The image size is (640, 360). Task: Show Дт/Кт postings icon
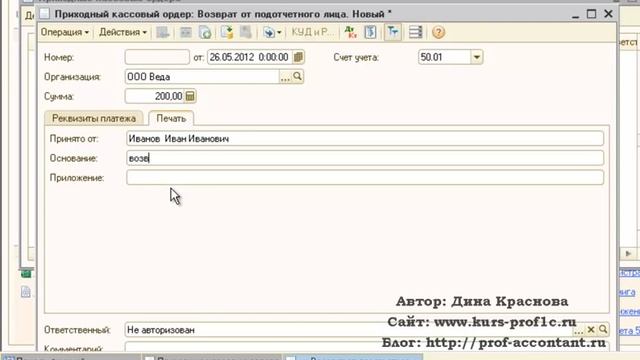[x=351, y=32]
